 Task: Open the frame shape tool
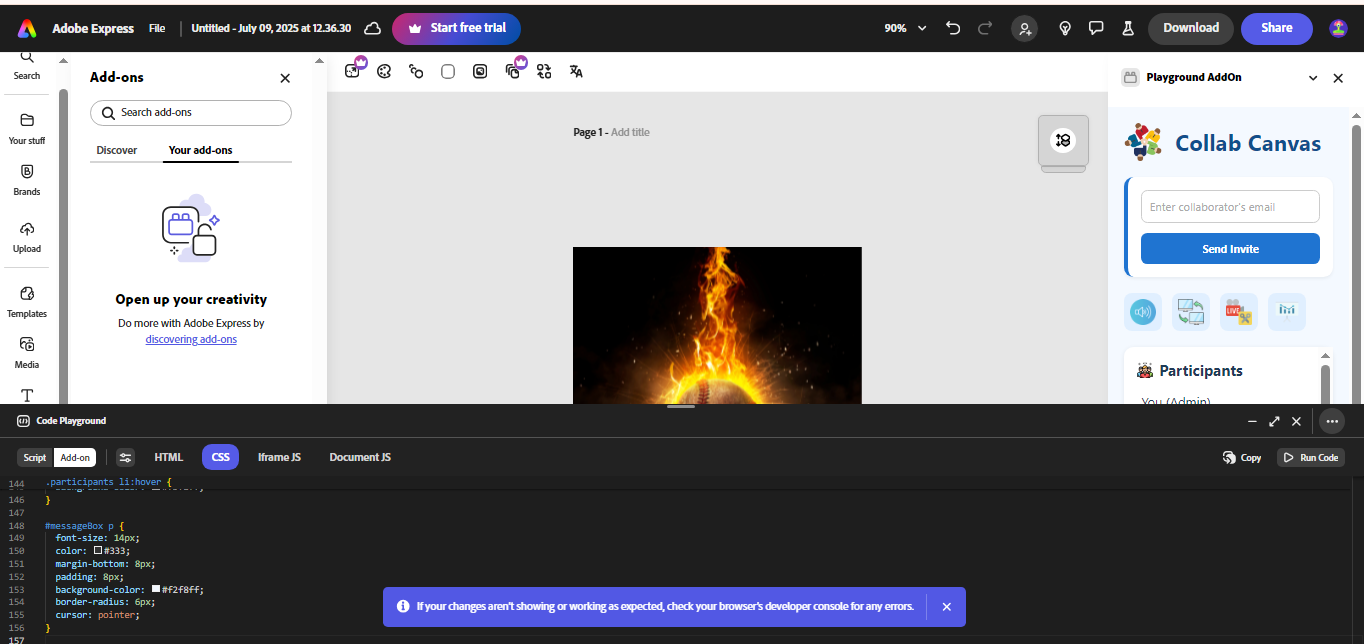click(x=448, y=71)
